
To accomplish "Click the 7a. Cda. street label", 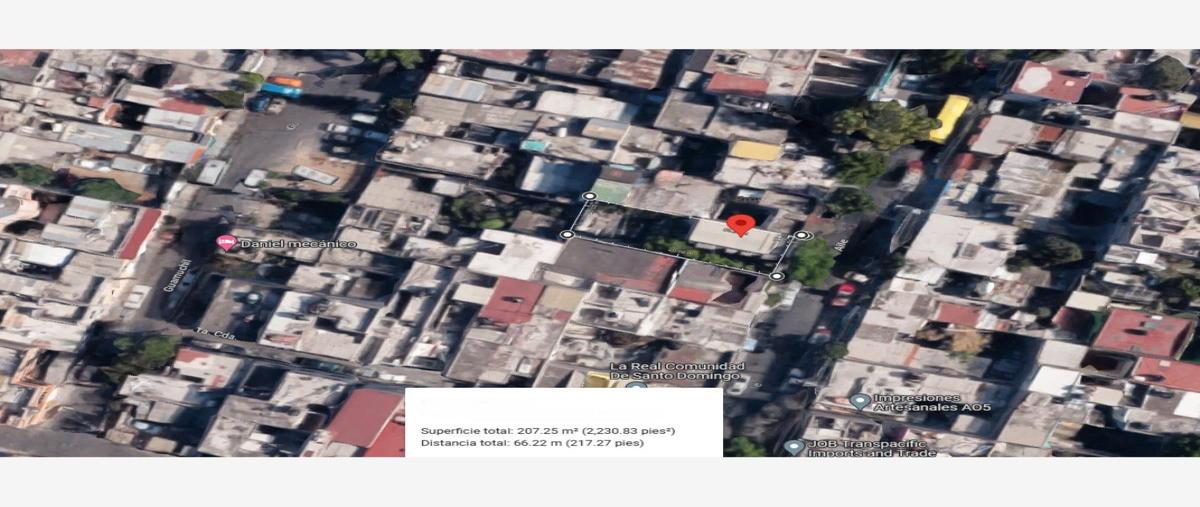I will tap(216, 335).
